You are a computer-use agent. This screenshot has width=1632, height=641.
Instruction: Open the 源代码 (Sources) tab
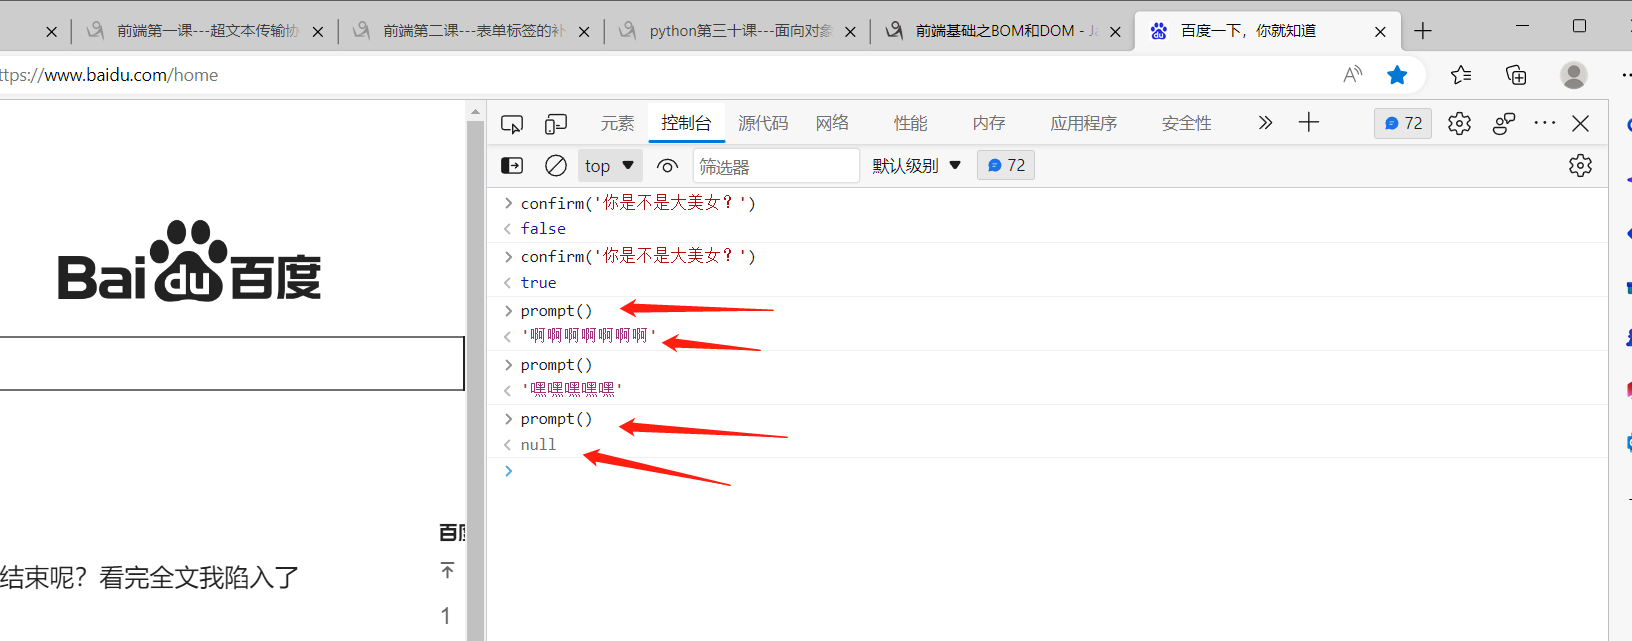[x=763, y=123]
